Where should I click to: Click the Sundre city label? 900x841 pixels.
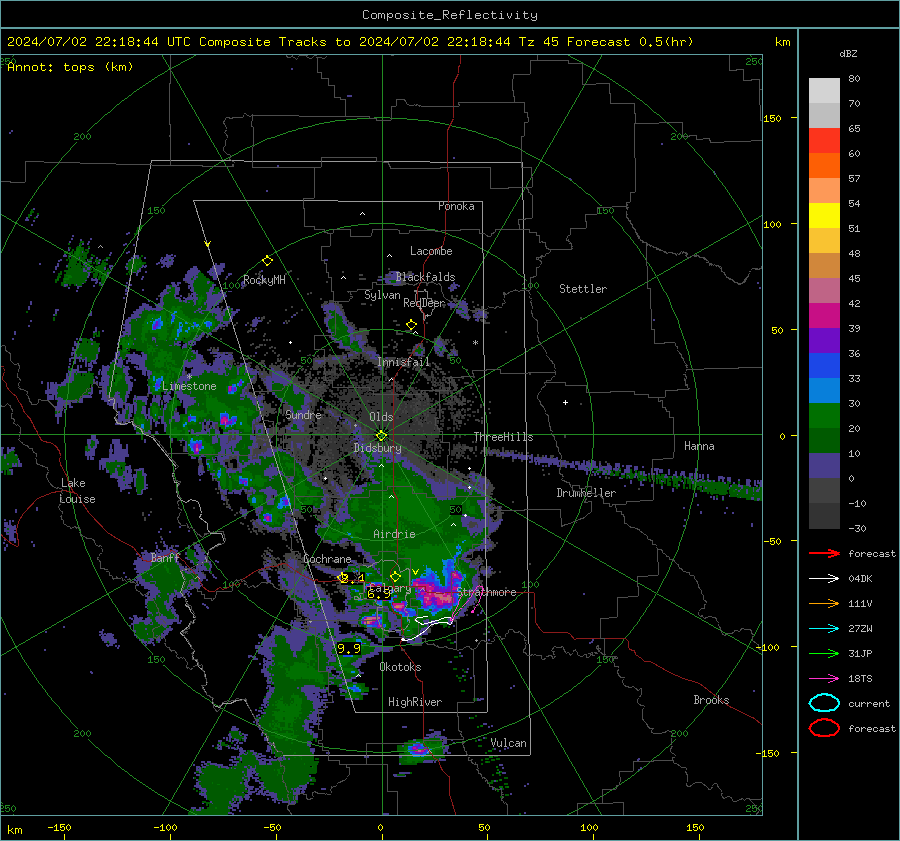303,414
